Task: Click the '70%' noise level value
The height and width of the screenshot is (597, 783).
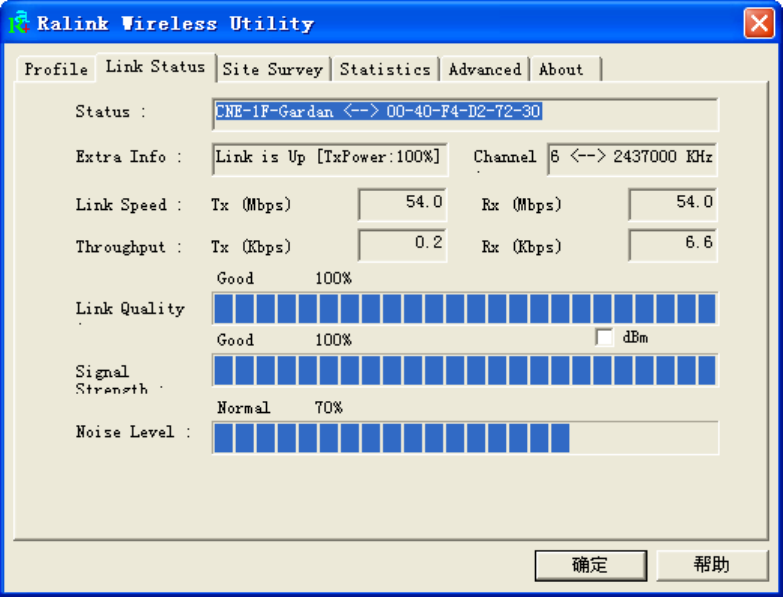Action: (x=329, y=408)
